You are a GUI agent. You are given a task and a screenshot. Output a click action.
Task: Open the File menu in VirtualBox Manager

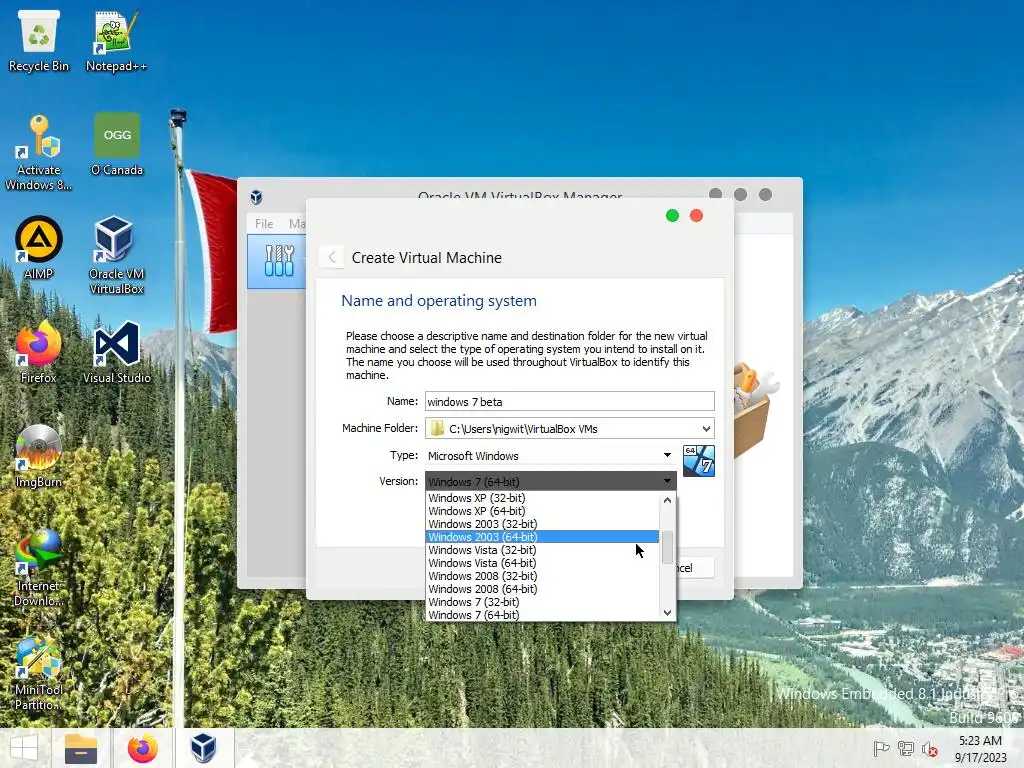coord(264,223)
